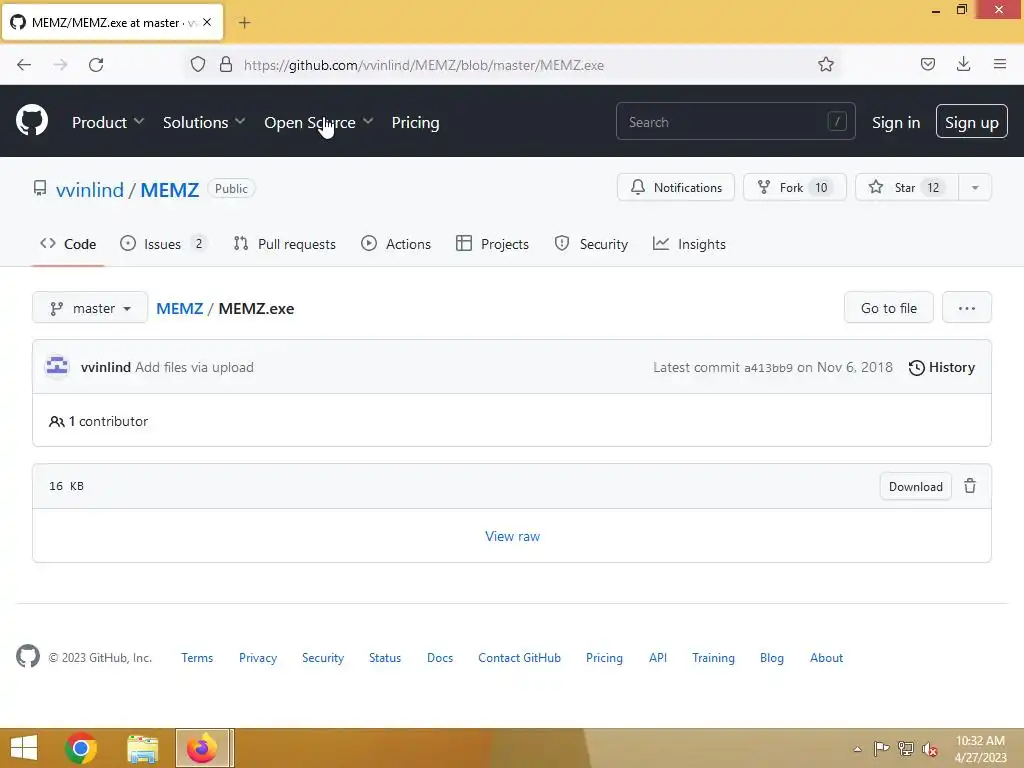1024x768 pixels.
Task: Open commit a413bb9 link
Action: [768, 368]
